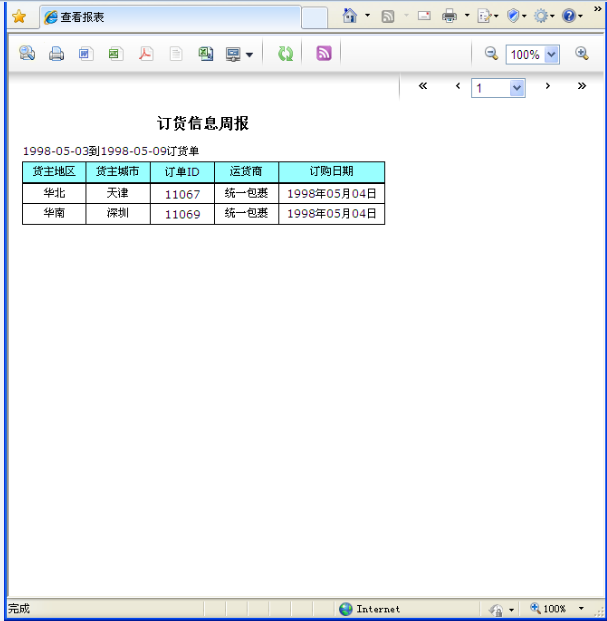
Task: Click the 华北 region cell
Action: click(54, 193)
